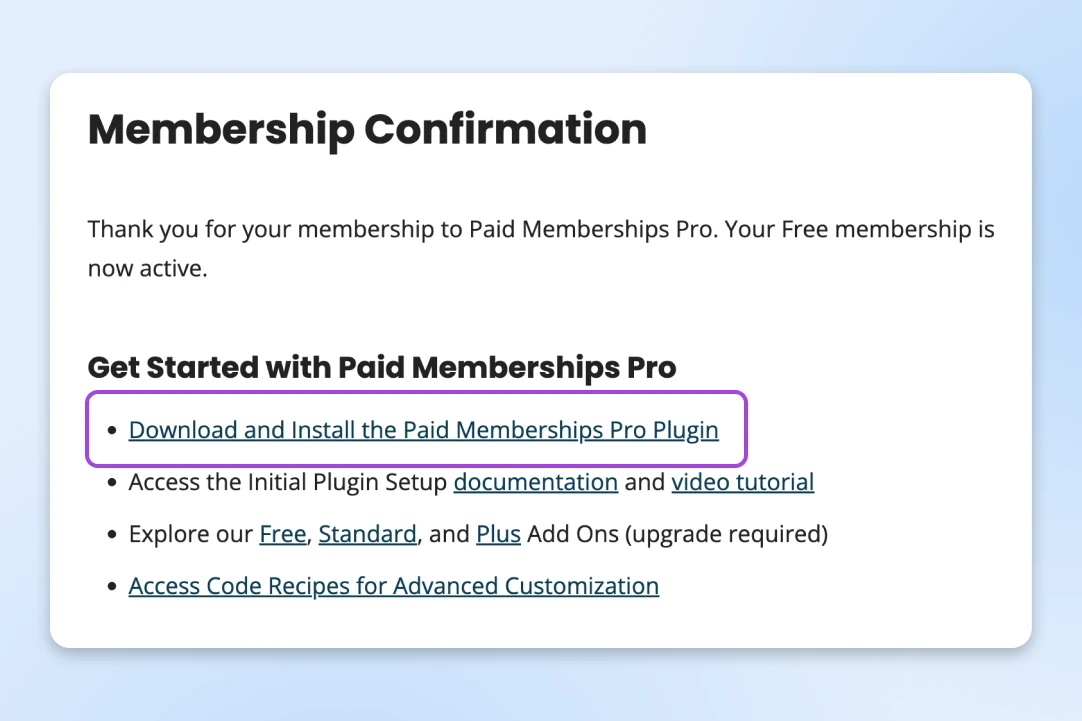Click the bullet before 'Explore our'
This screenshot has height=721, width=1082.
point(113,535)
